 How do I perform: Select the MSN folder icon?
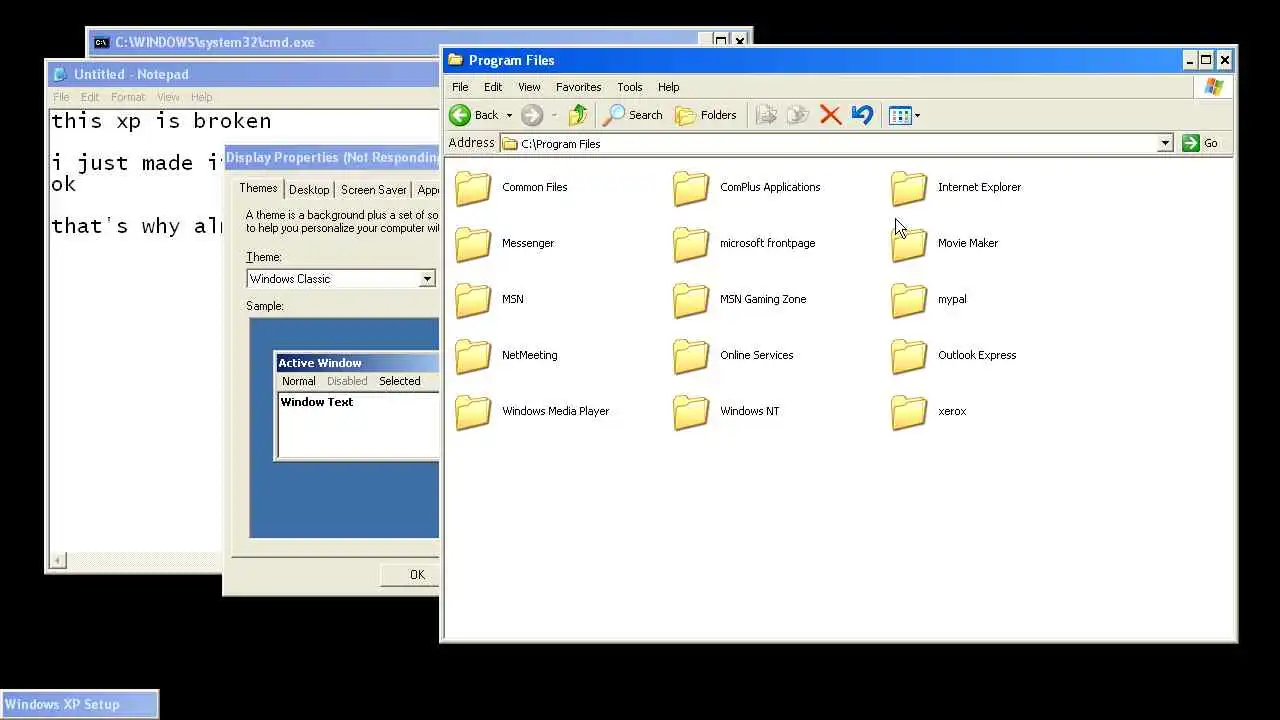[473, 299]
